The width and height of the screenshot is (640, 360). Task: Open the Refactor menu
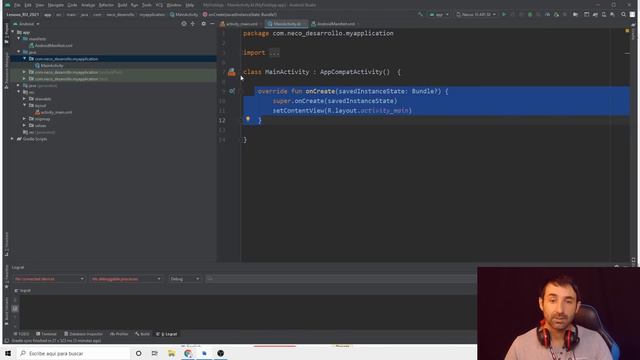click(x=106, y=5)
